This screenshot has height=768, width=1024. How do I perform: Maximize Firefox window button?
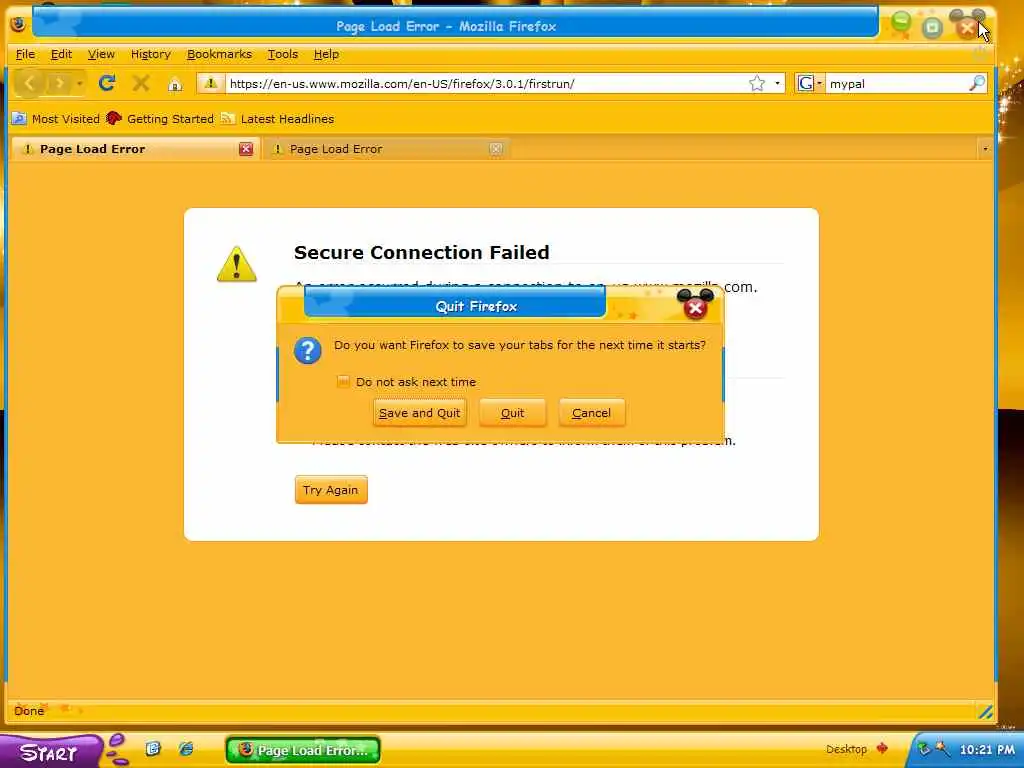933,27
